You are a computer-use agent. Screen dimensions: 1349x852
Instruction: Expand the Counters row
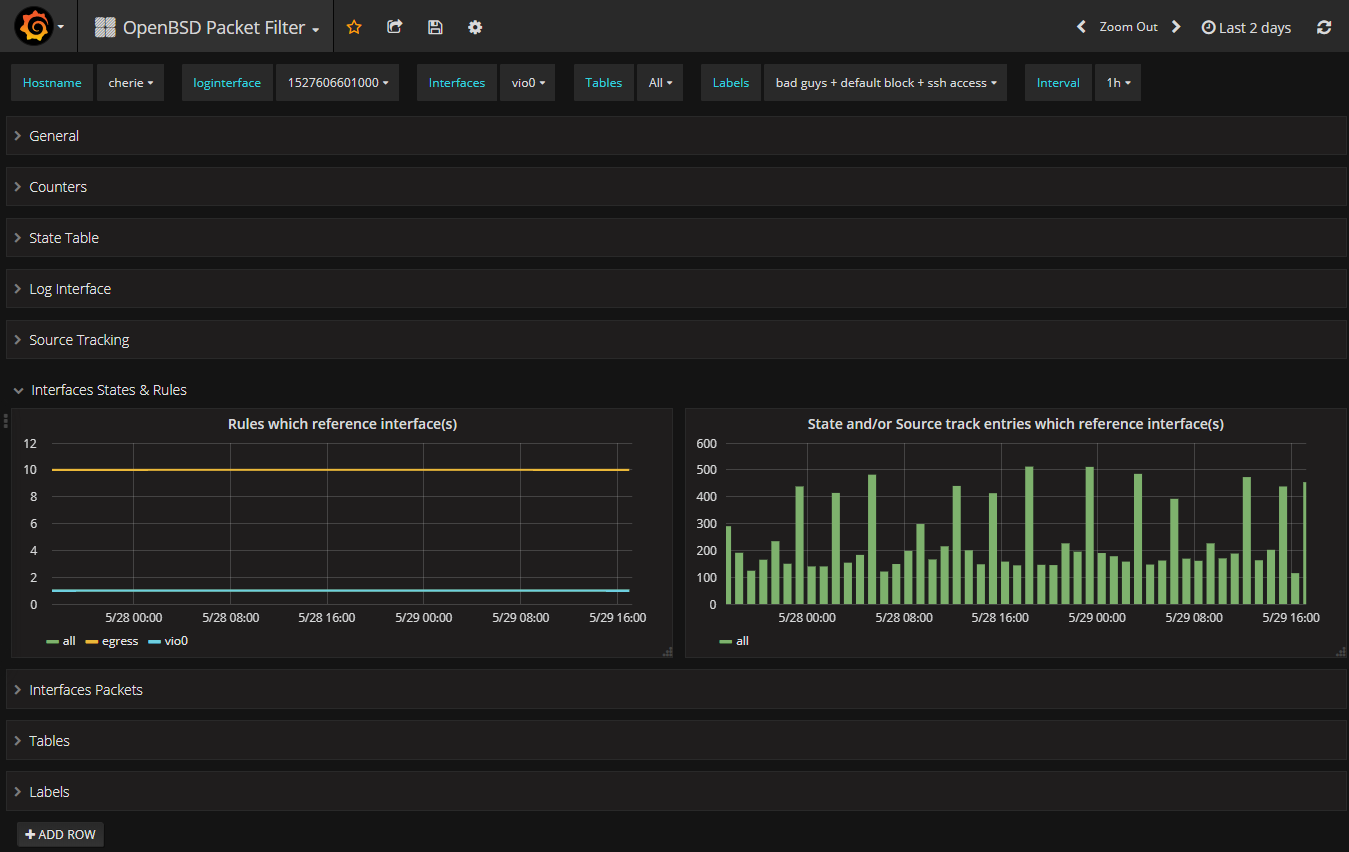click(58, 187)
